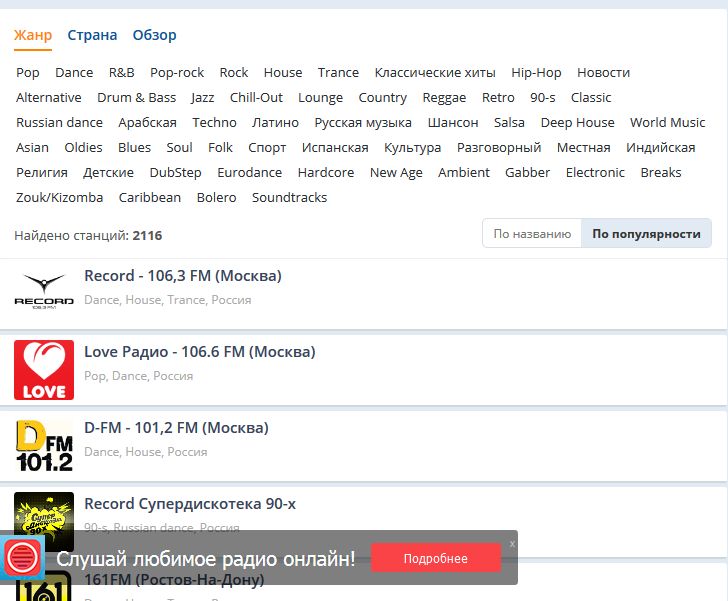Select the Жанр tab
The width and height of the screenshot is (728, 601).
(33, 35)
